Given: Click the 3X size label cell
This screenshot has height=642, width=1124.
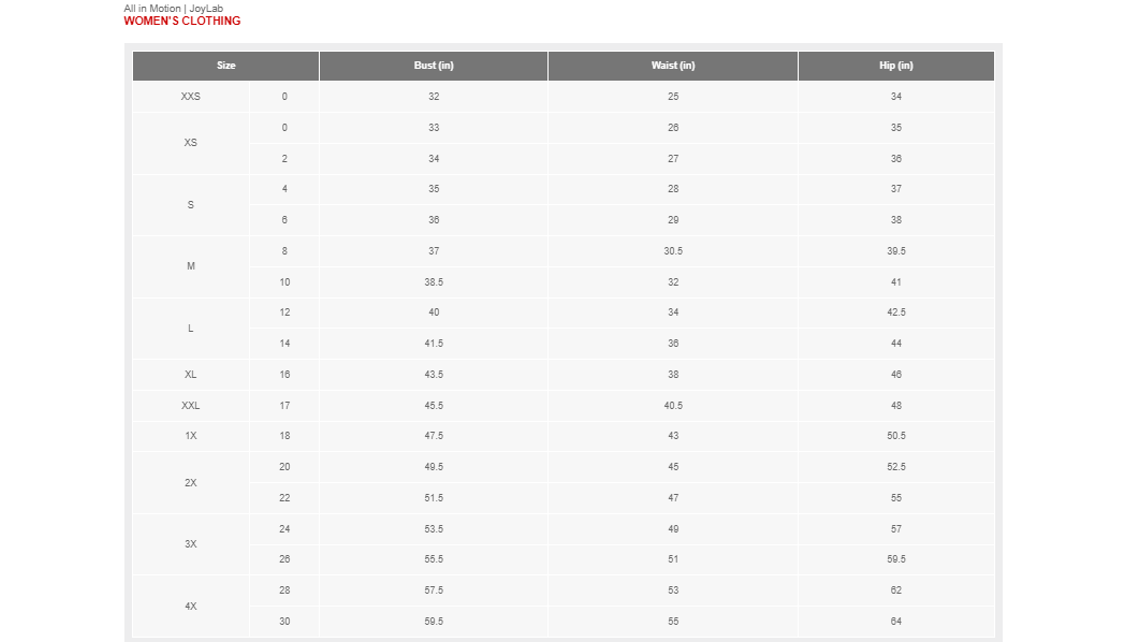Looking at the screenshot, I should [191, 544].
